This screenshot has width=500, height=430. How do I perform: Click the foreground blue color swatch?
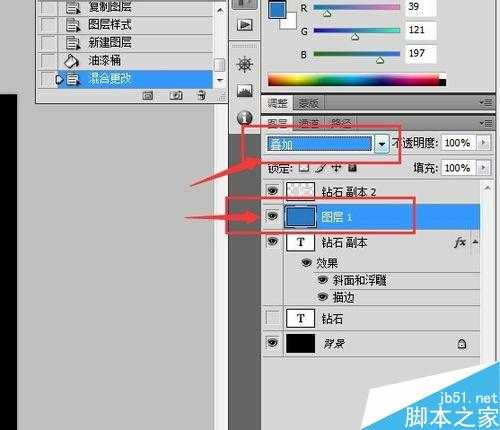(277, 9)
